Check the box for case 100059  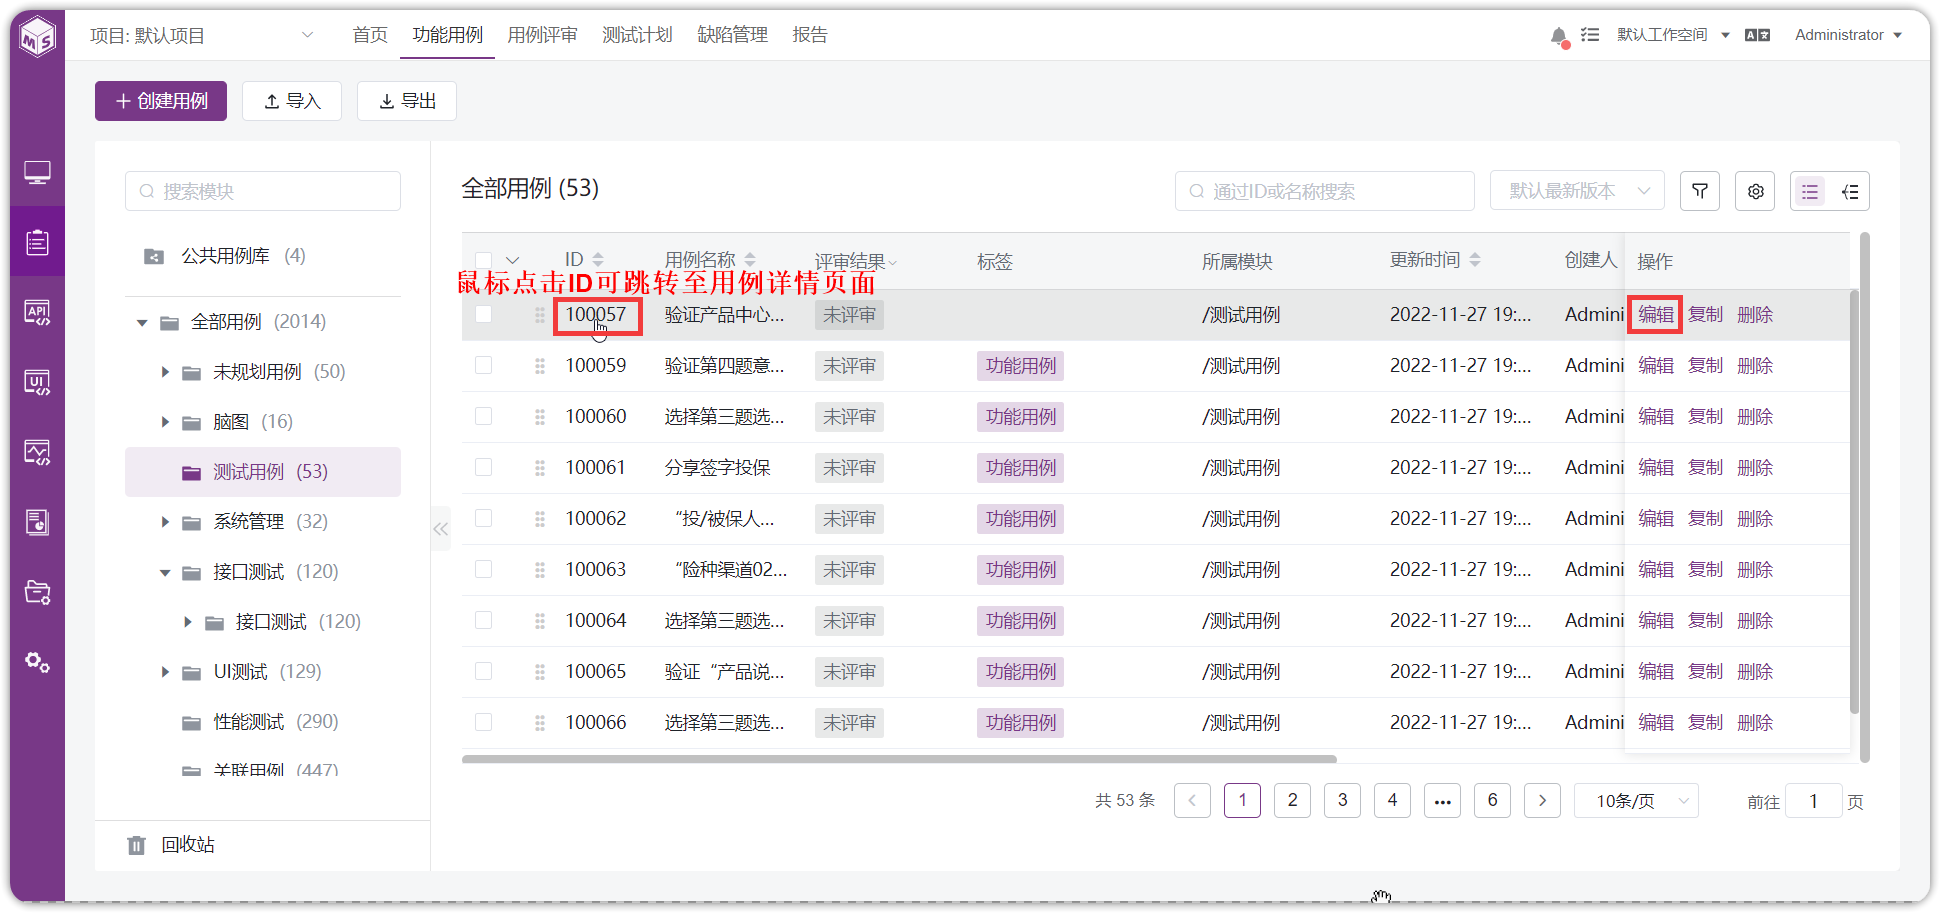[x=483, y=365]
